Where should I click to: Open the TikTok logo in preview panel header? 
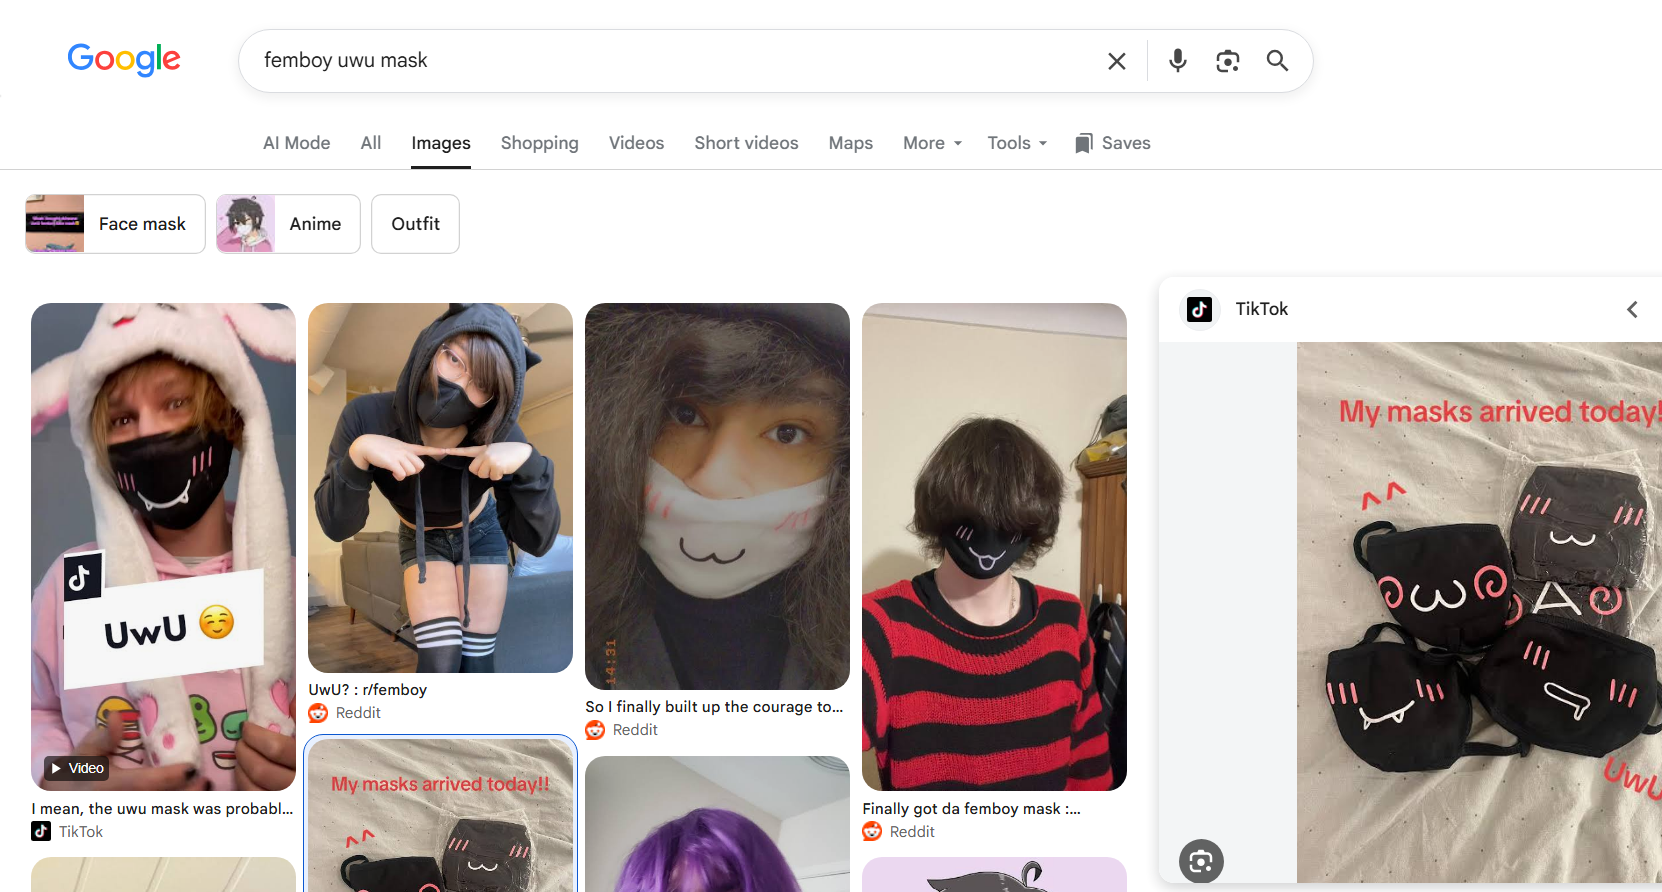coord(1199,309)
